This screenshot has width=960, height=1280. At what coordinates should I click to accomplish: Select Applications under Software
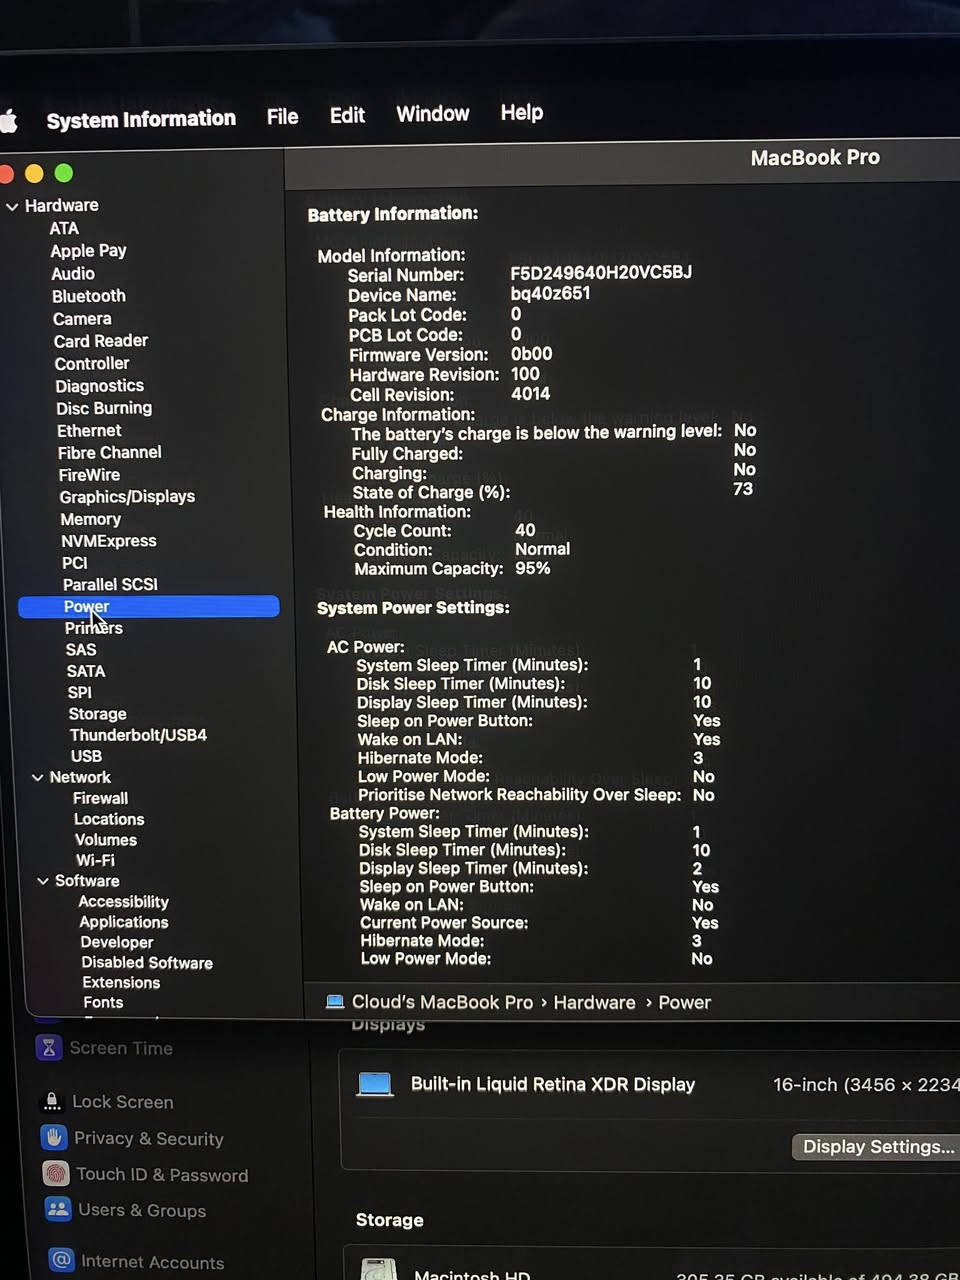(124, 922)
